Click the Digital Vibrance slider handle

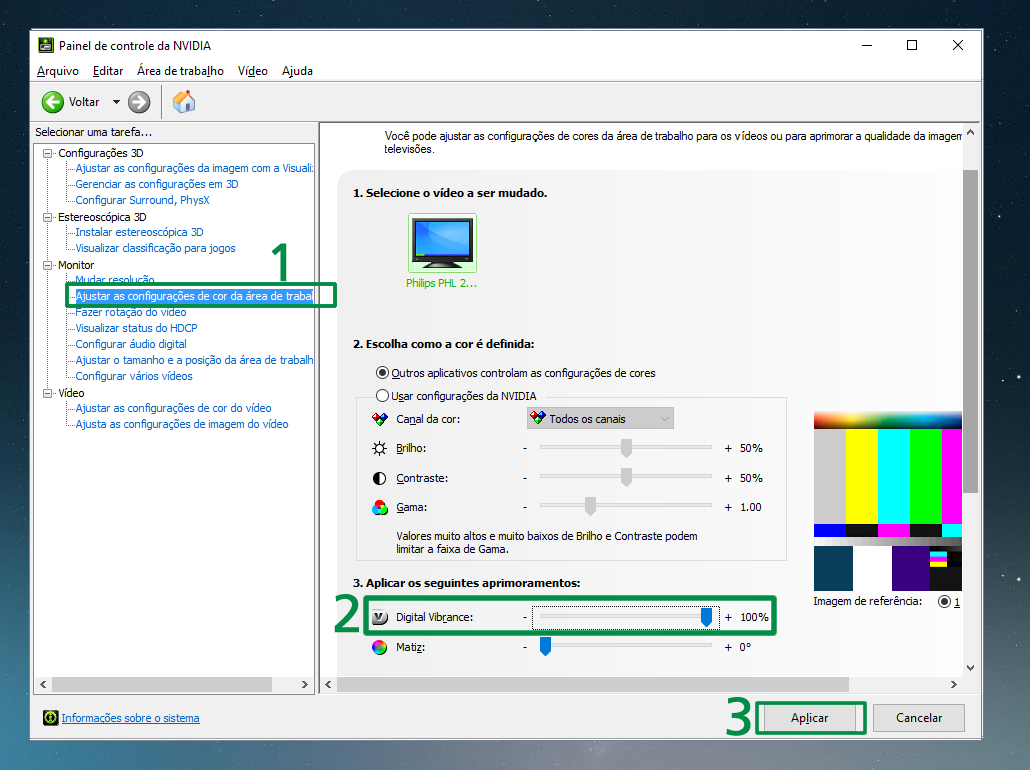pos(706,617)
